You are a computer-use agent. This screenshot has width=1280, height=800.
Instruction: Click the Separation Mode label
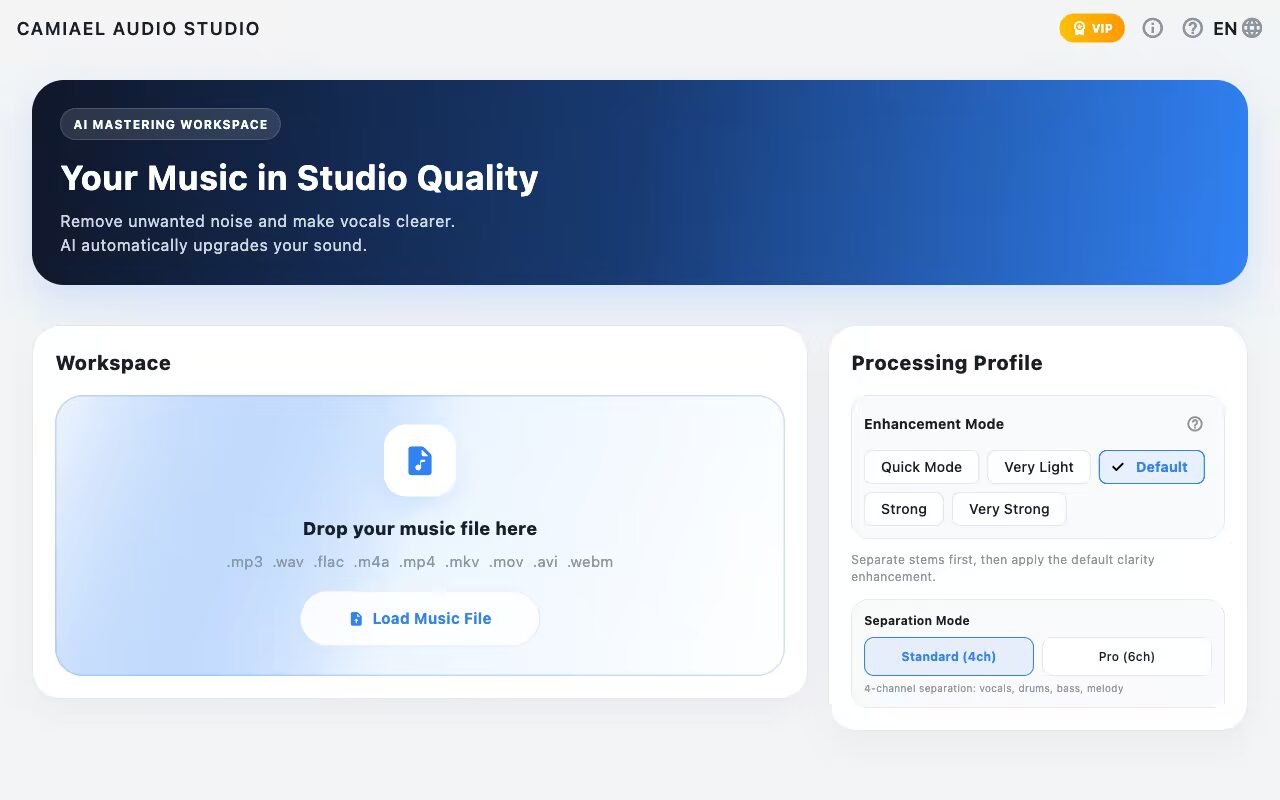917,621
